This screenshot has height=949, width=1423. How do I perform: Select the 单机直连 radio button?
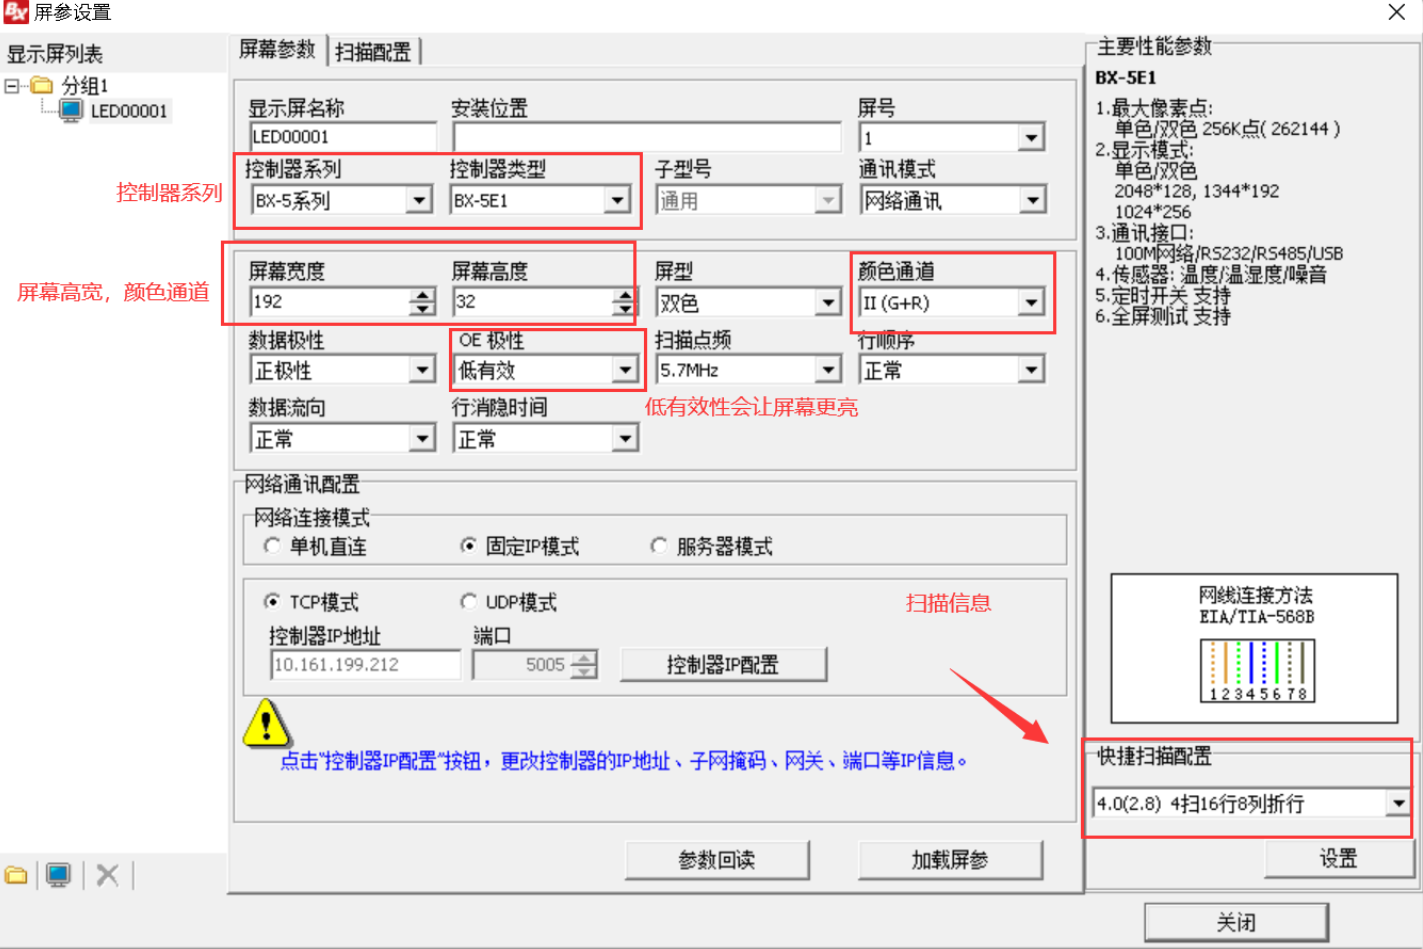[272, 546]
